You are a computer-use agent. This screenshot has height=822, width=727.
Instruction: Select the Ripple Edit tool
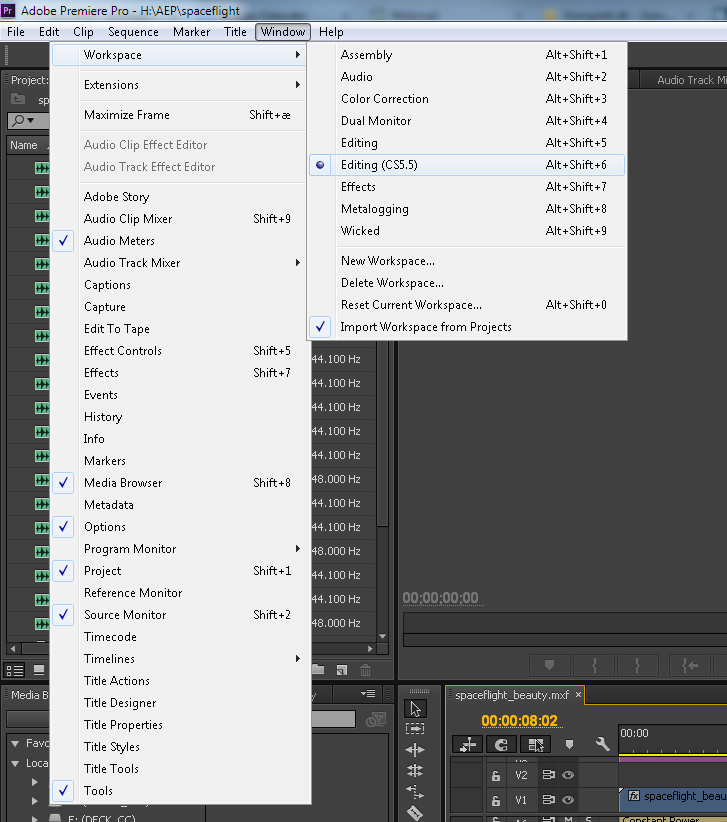[x=415, y=750]
